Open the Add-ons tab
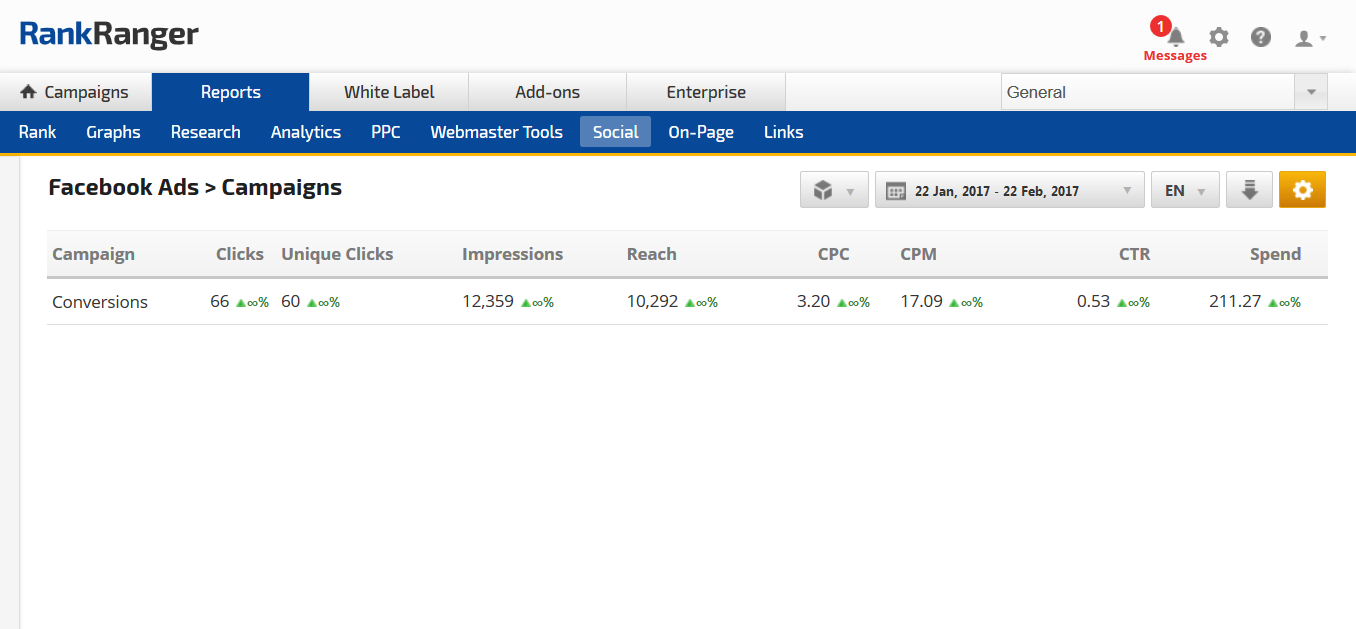Viewport: 1356px width, 629px height. pyautogui.click(x=547, y=92)
